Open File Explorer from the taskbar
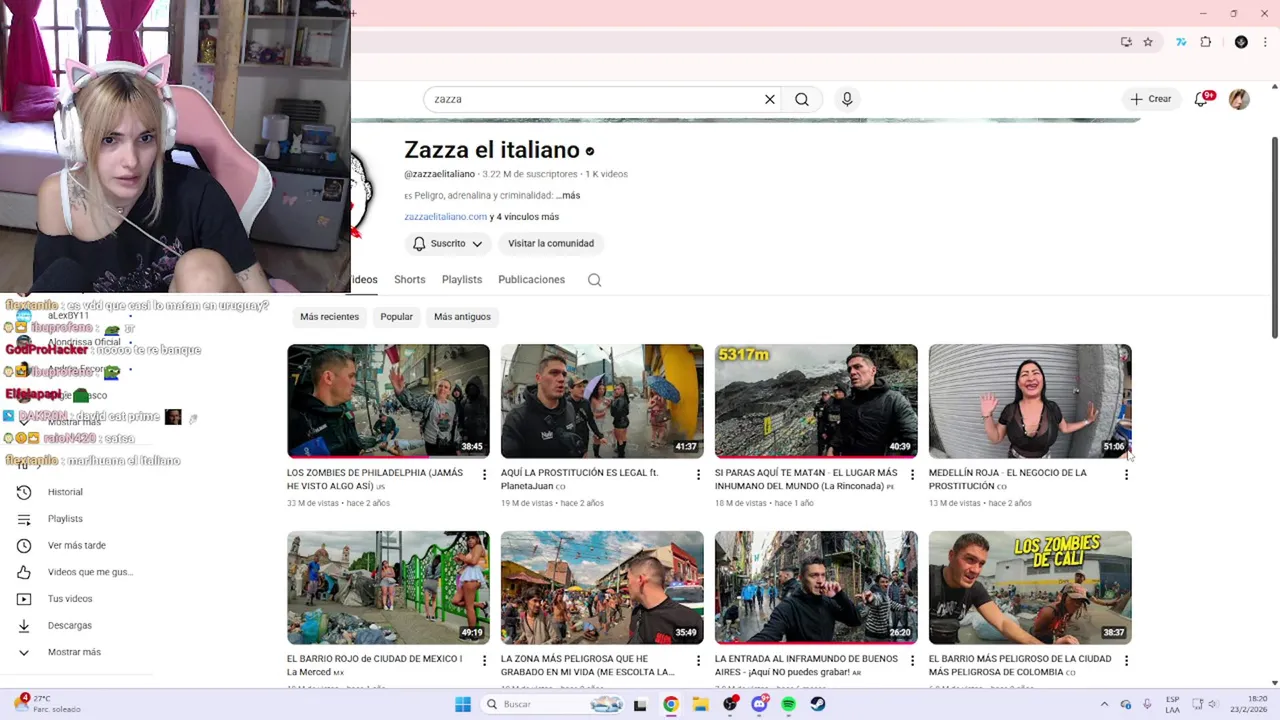Viewport: 1280px width, 720px height. click(x=700, y=704)
